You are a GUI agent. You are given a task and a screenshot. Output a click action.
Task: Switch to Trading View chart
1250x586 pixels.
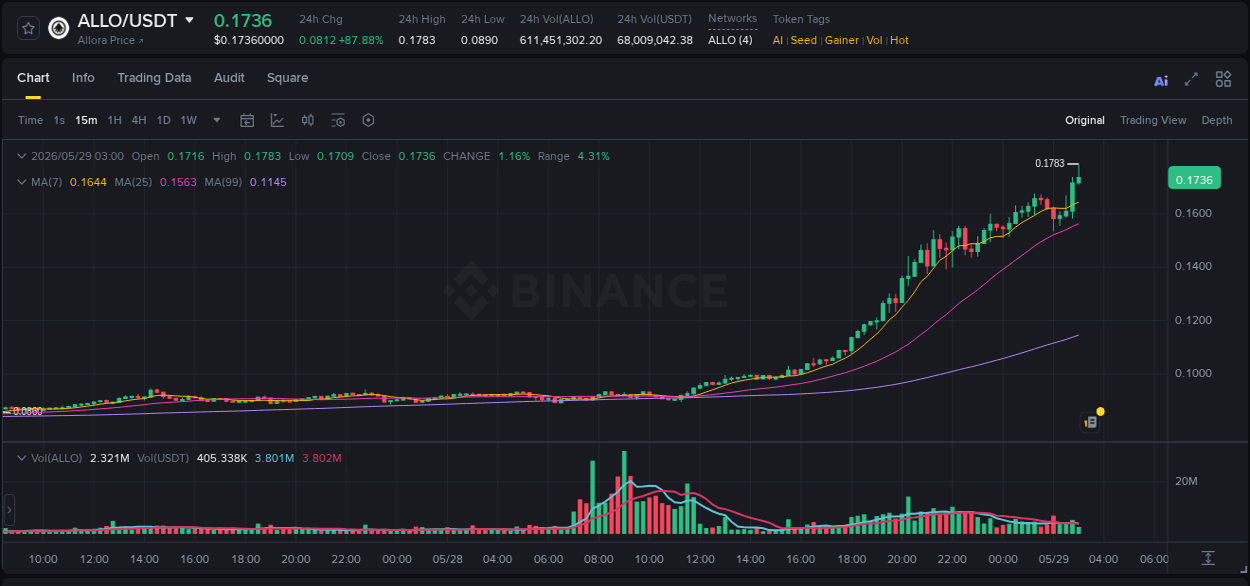(x=1153, y=120)
